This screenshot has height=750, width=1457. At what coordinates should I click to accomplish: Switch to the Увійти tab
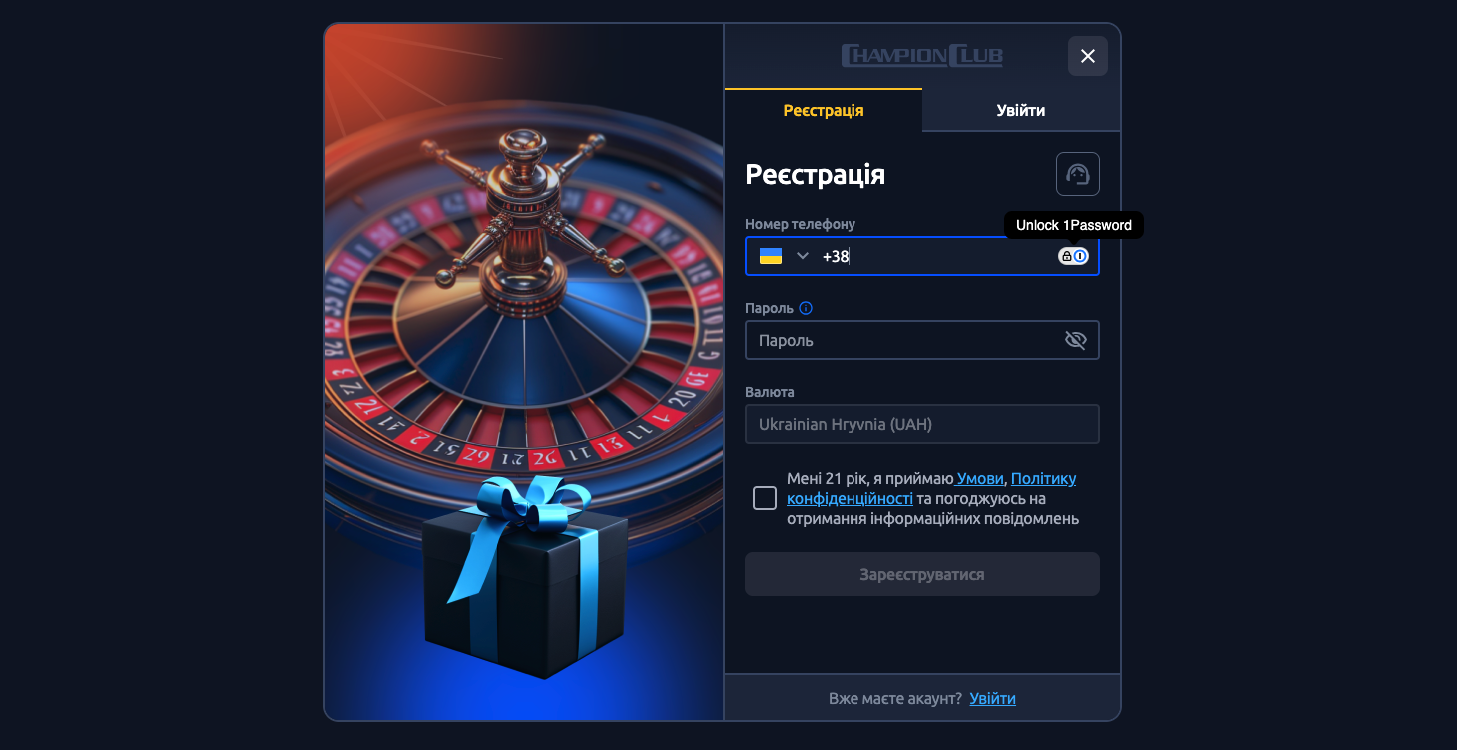1021,110
